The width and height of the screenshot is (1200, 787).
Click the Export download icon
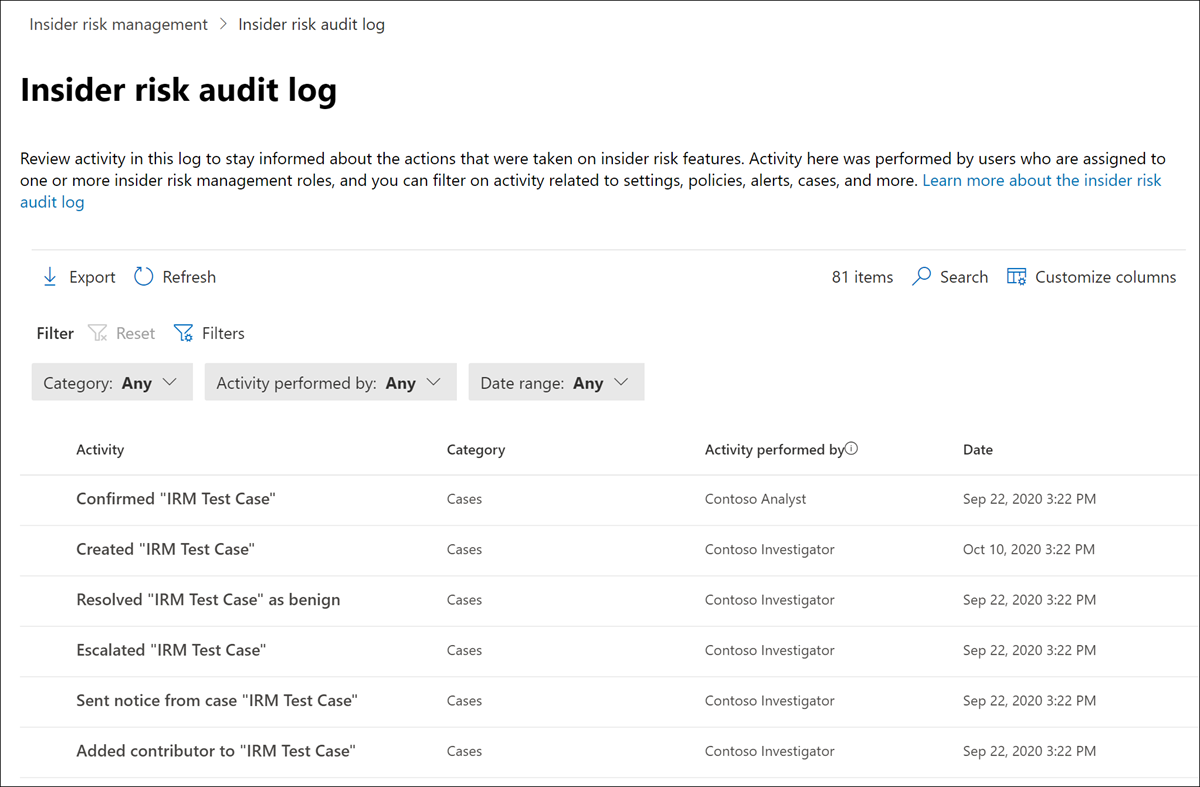click(50, 276)
